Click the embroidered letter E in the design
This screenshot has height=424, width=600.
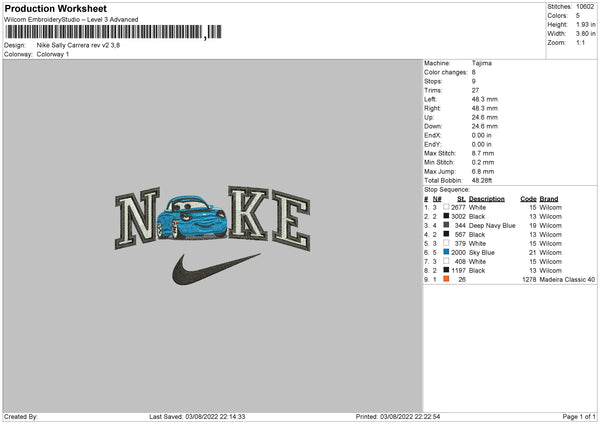(291, 221)
